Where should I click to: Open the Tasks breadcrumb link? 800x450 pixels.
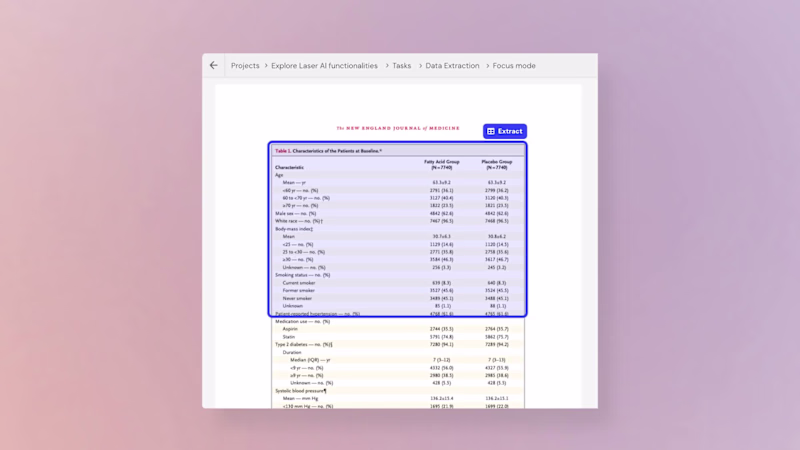[402, 66]
